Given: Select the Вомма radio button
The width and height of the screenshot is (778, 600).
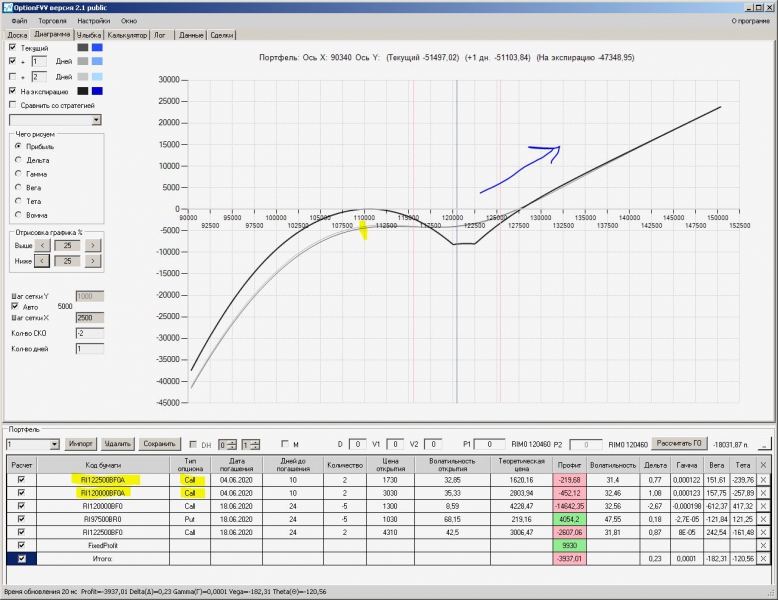Looking at the screenshot, I should [x=18, y=215].
